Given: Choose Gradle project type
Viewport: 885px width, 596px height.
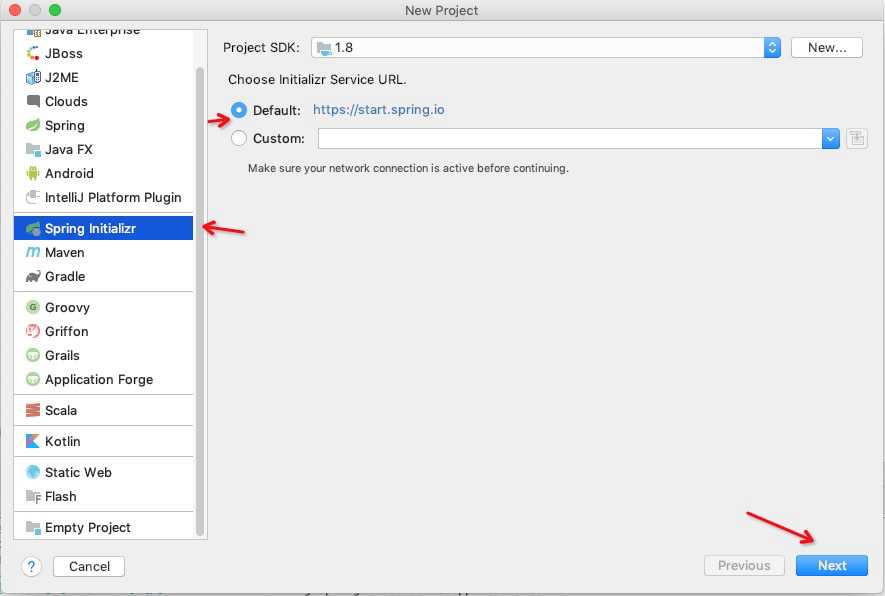Looking at the screenshot, I should click(x=103, y=277).
